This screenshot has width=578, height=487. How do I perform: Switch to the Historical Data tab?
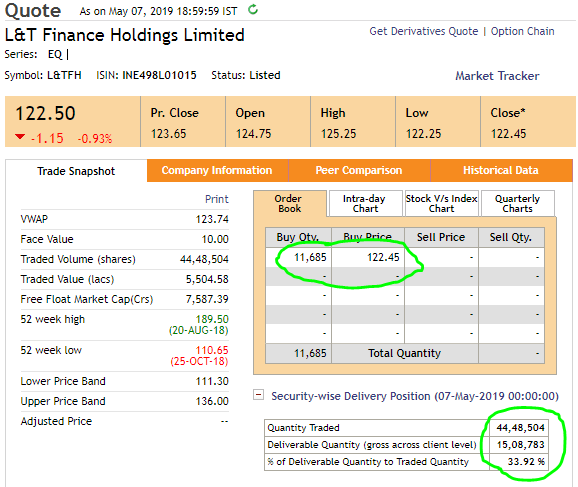click(x=501, y=170)
